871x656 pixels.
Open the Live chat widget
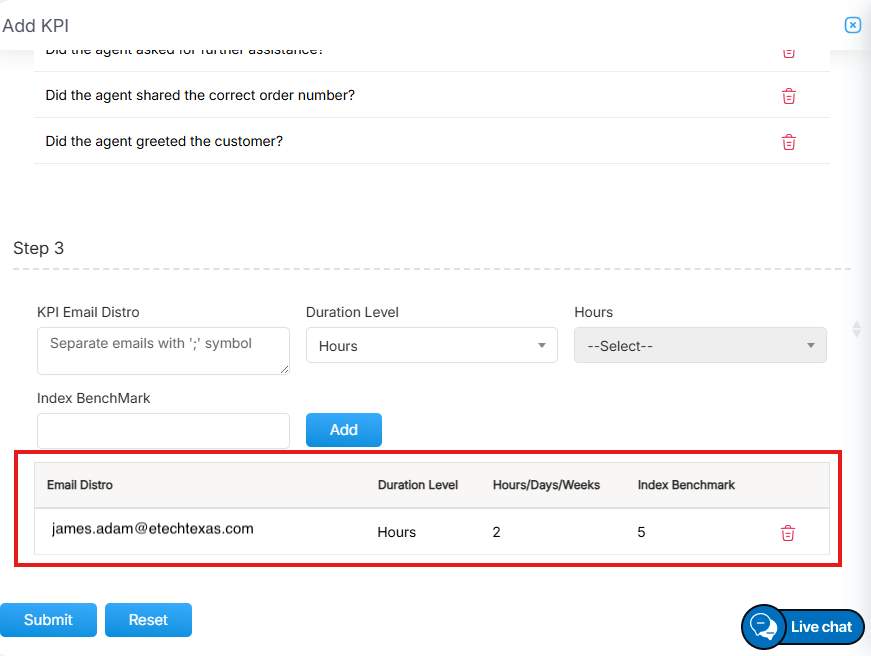point(802,627)
